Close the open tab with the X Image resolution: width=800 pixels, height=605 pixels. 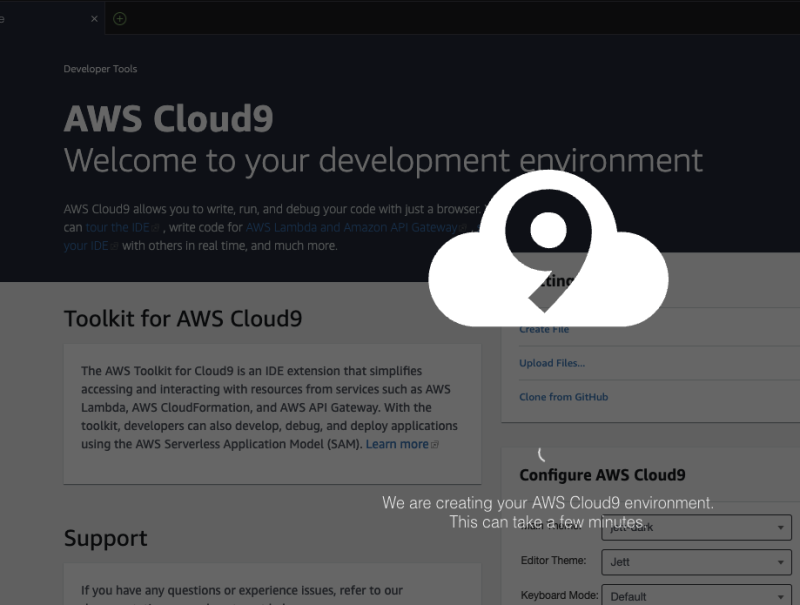point(95,18)
